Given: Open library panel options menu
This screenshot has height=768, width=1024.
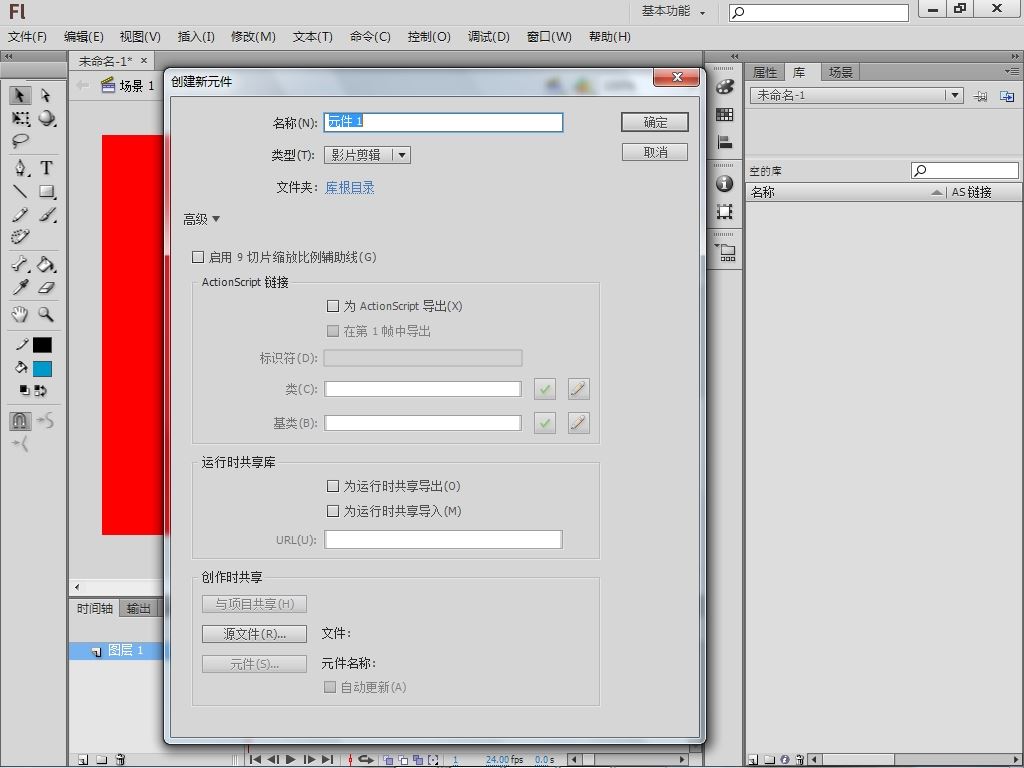Looking at the screenshot, I should coord(1012,71).
